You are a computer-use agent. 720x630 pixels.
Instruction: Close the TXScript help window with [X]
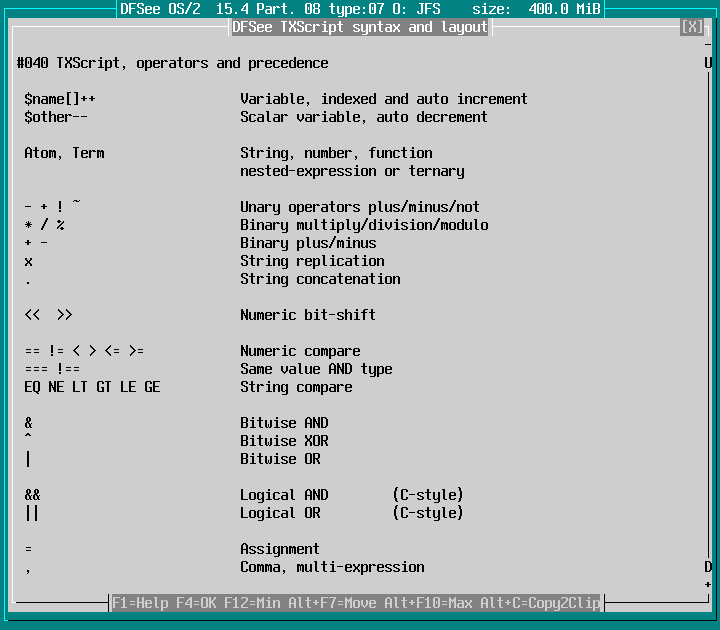pos(692,27)
